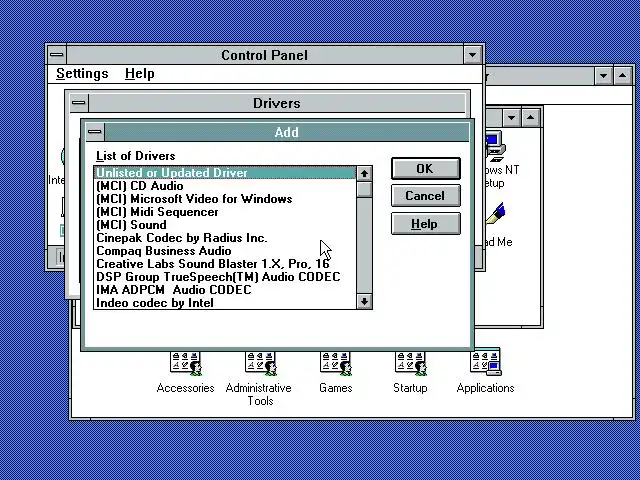Click the Games group label
This screenshot has height=480, width=640.
[x=336, y=388]
